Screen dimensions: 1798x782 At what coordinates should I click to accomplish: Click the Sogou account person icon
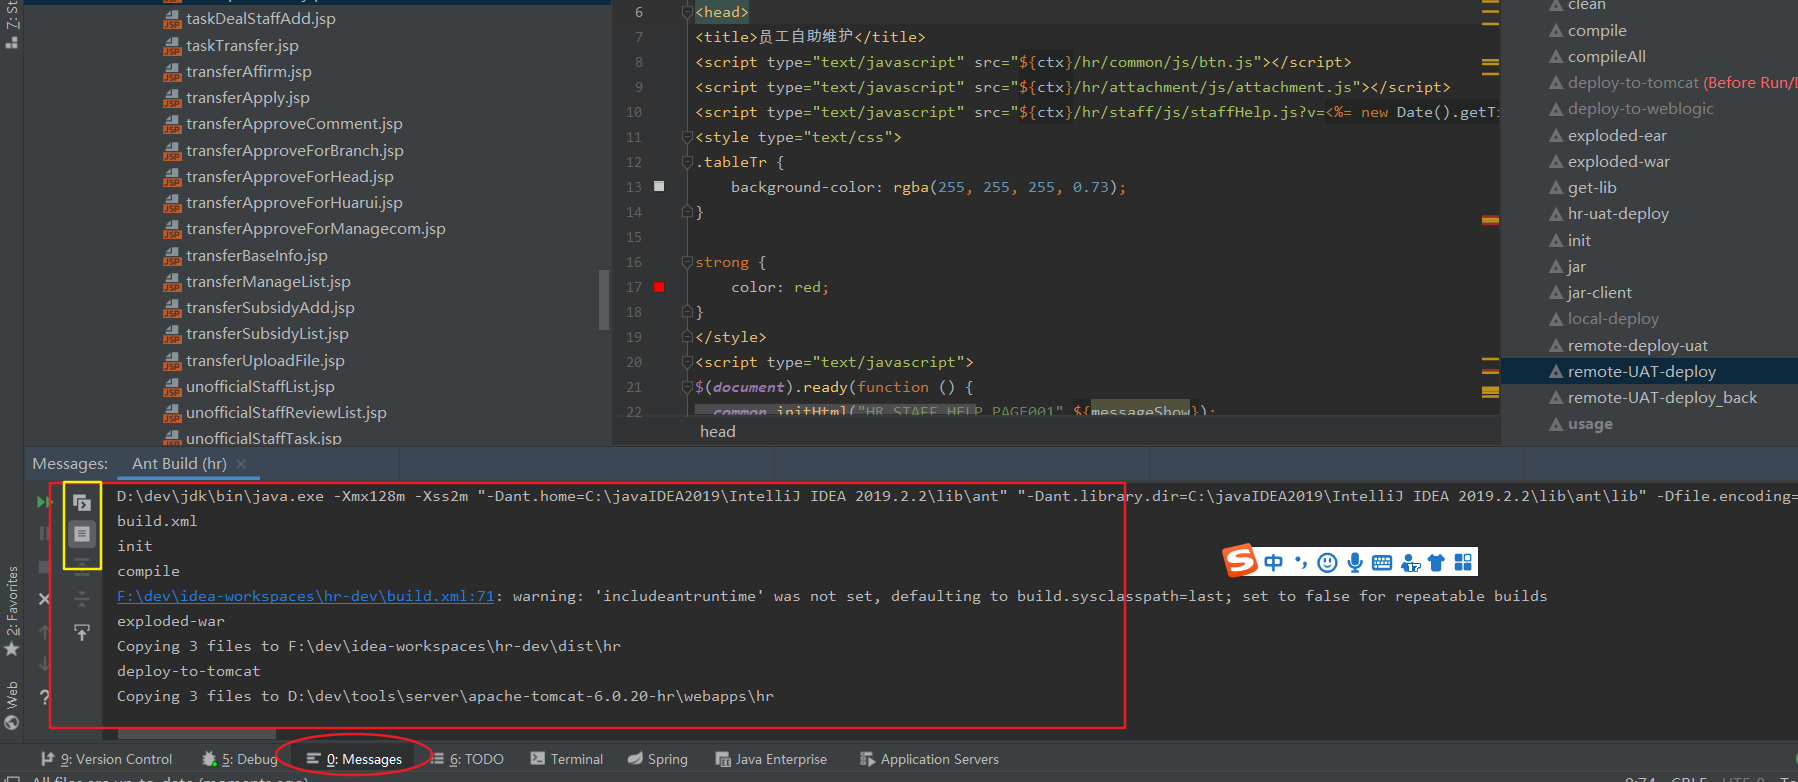click(1410, 563)
